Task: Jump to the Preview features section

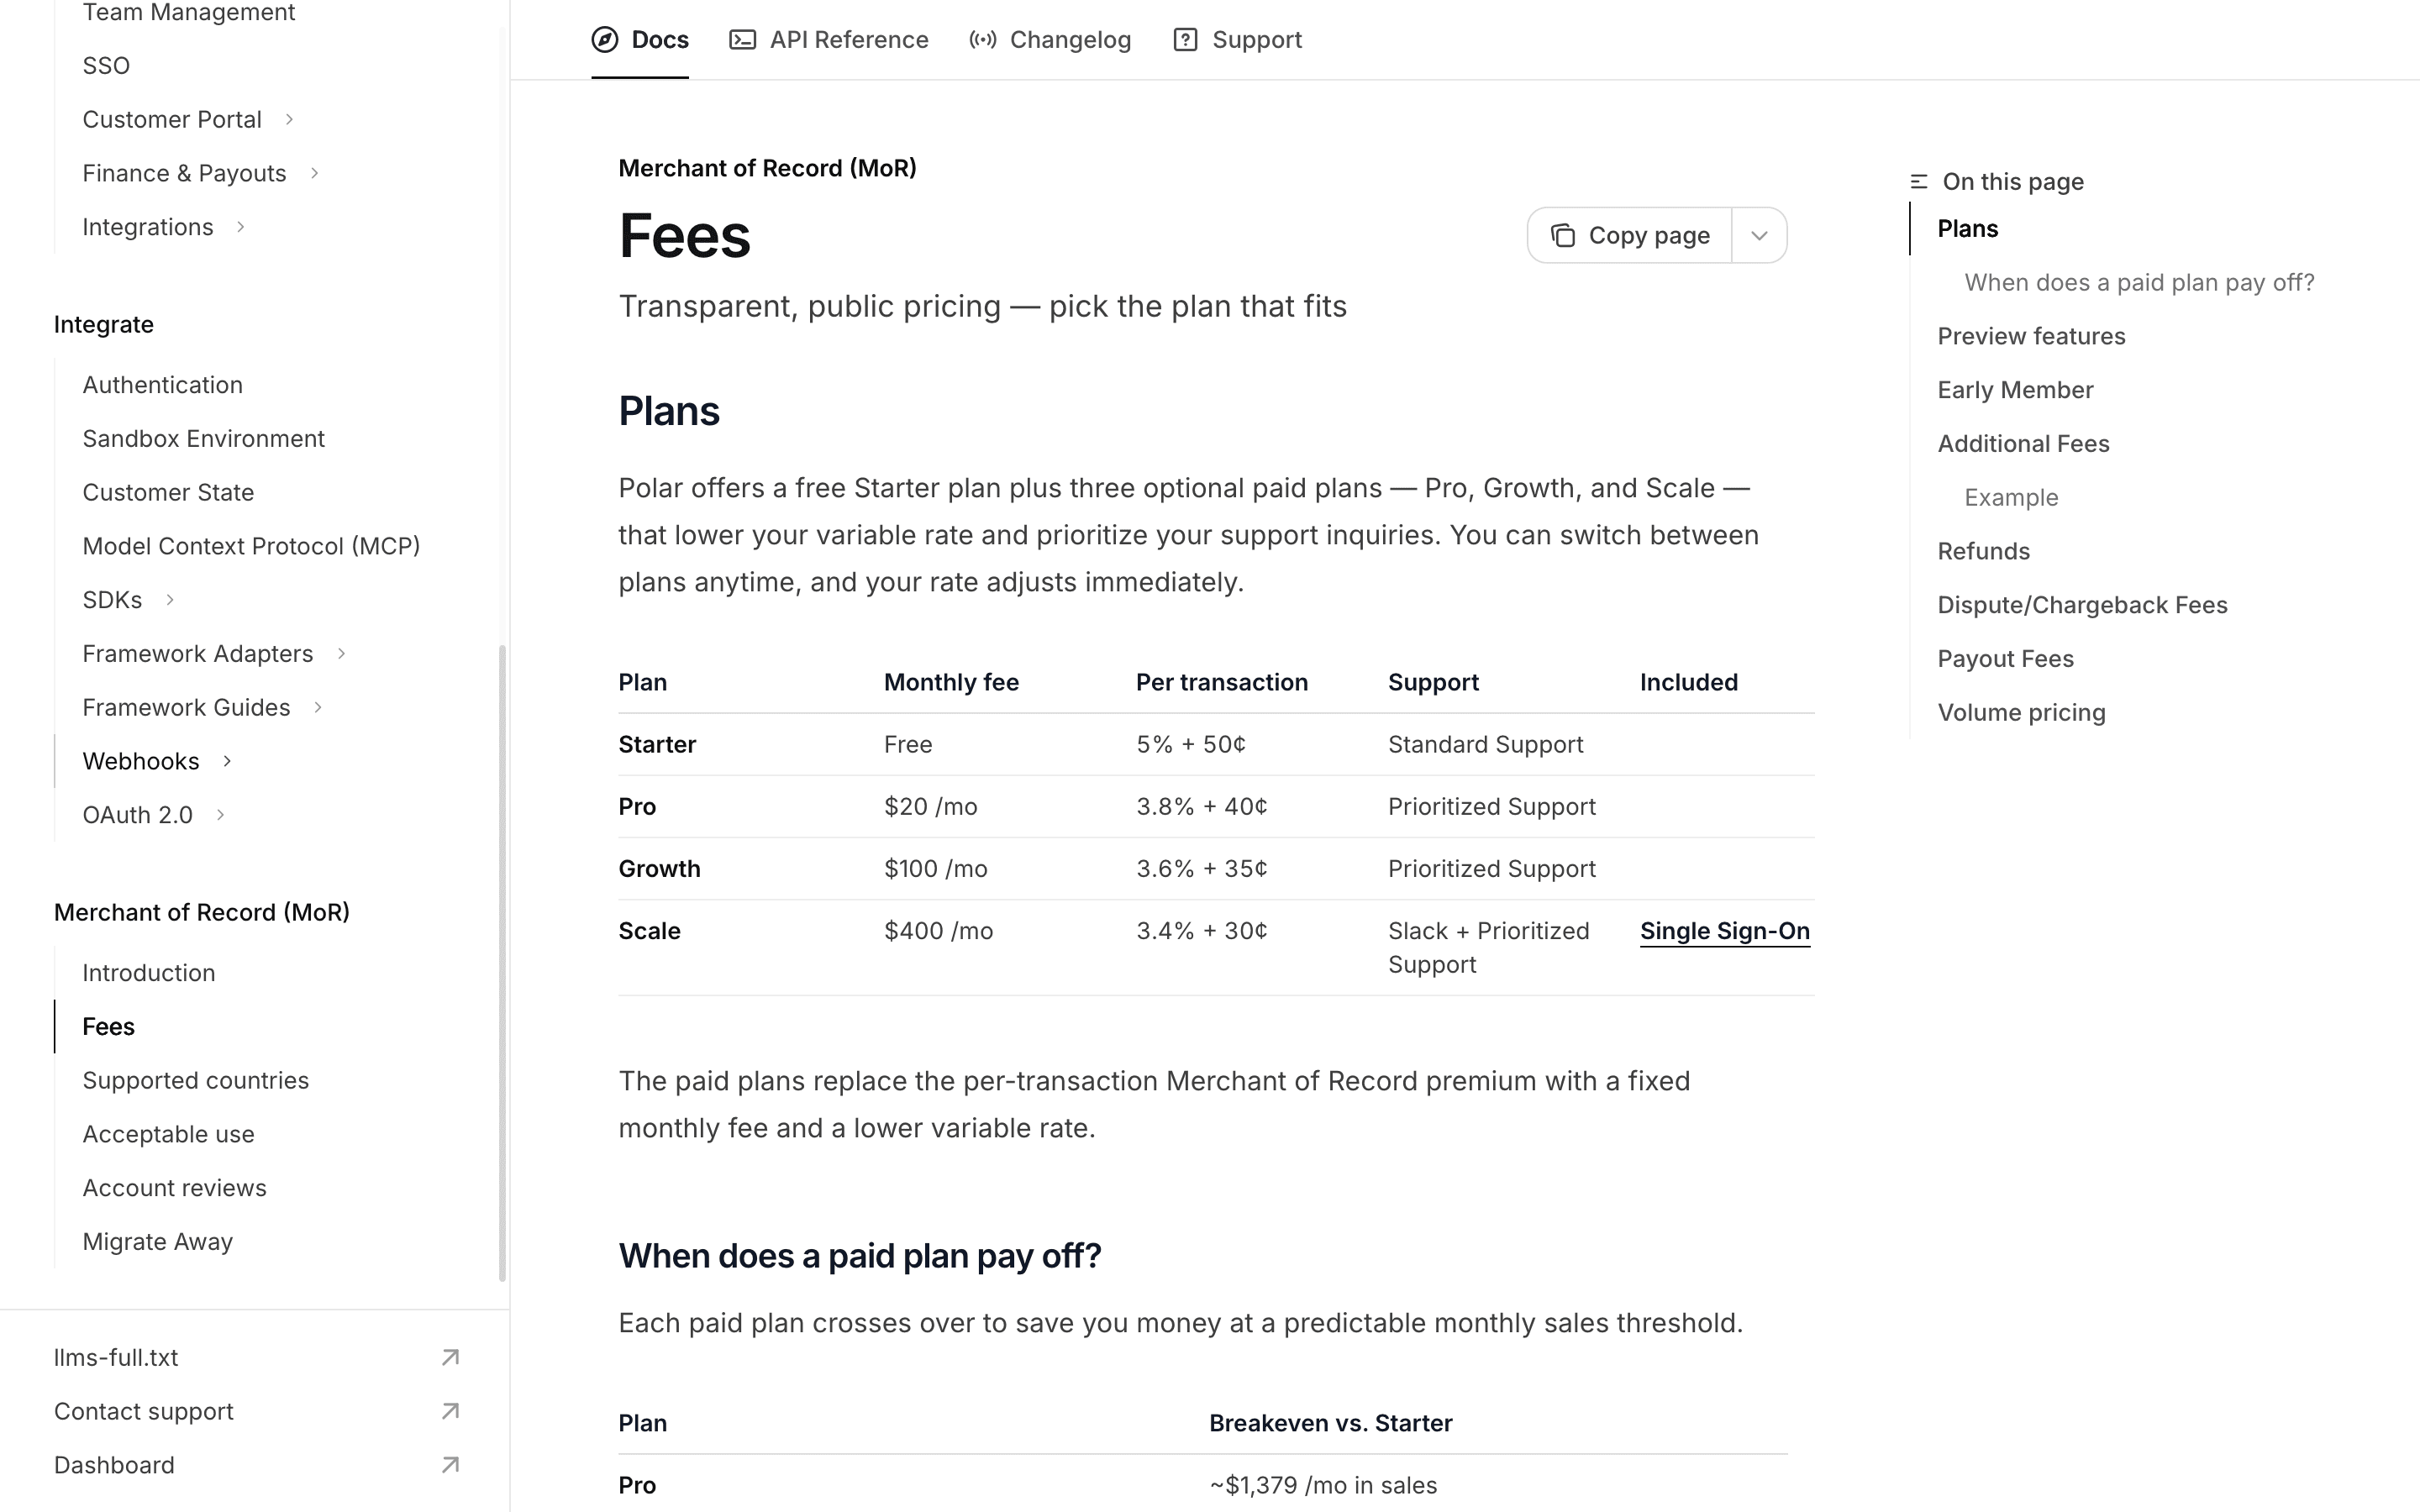Action: coord(2031,337)
